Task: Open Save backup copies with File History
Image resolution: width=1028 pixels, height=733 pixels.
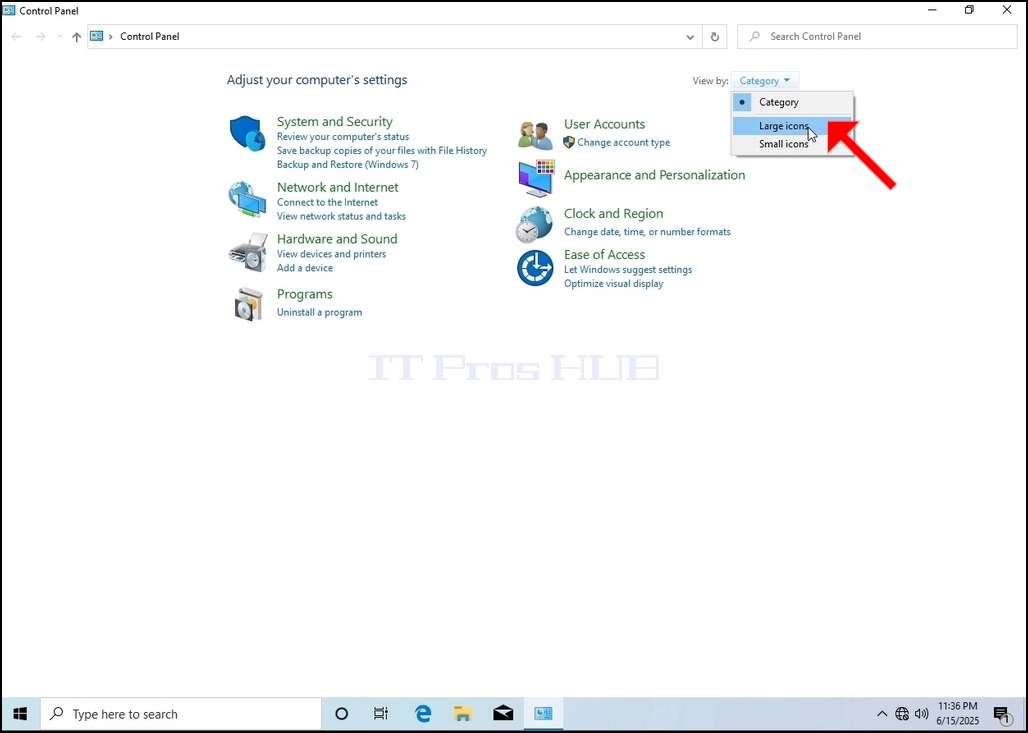Action: [x=382, y=150]
